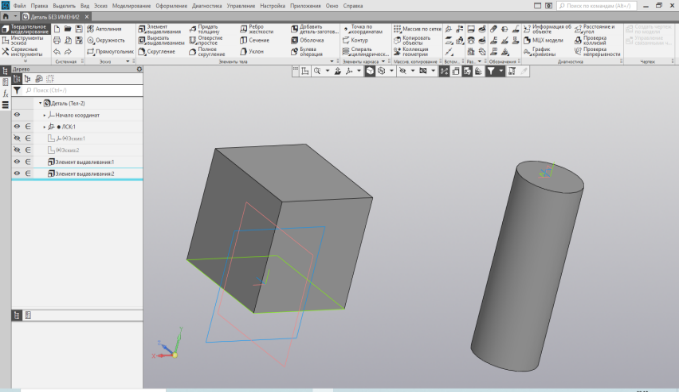Launch МЦХ модели calculation
This screenshot has width=679, height=392.
543,40
